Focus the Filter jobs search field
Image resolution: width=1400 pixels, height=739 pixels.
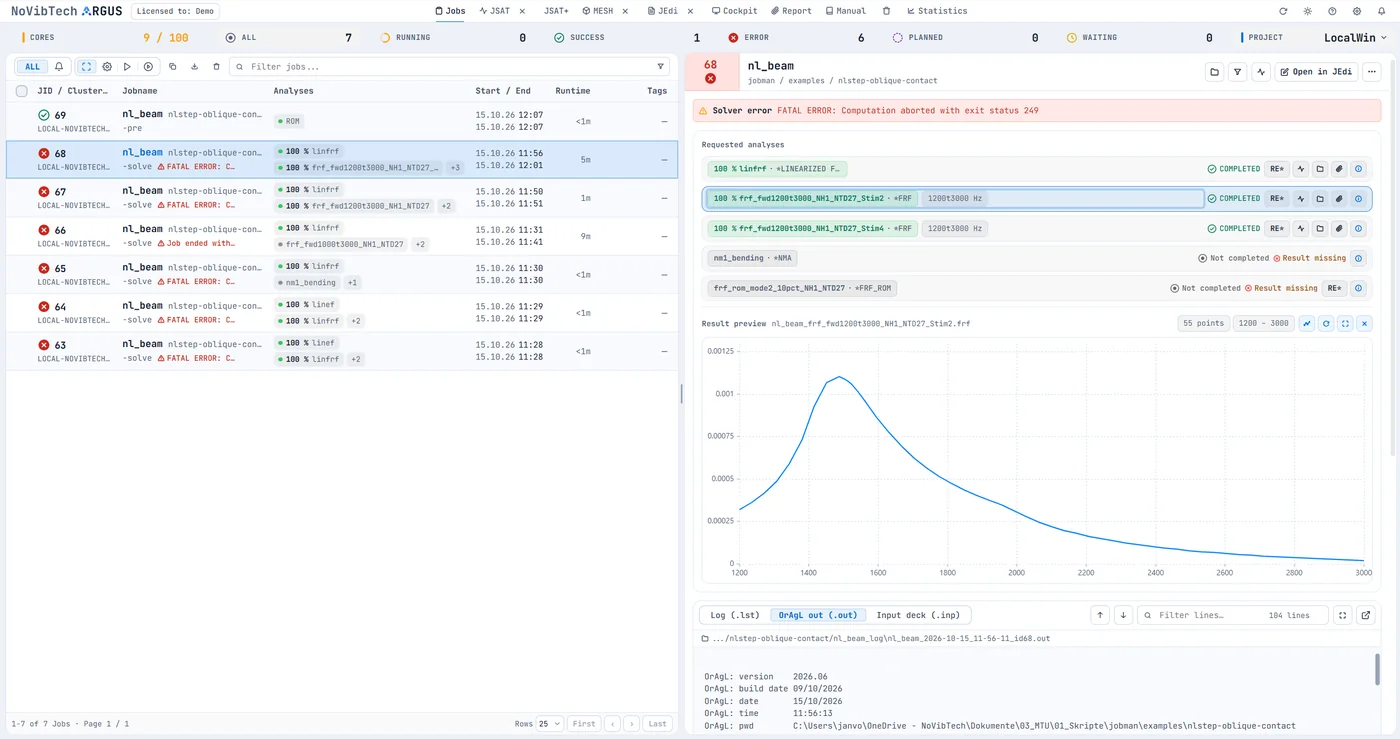(450, 67)
